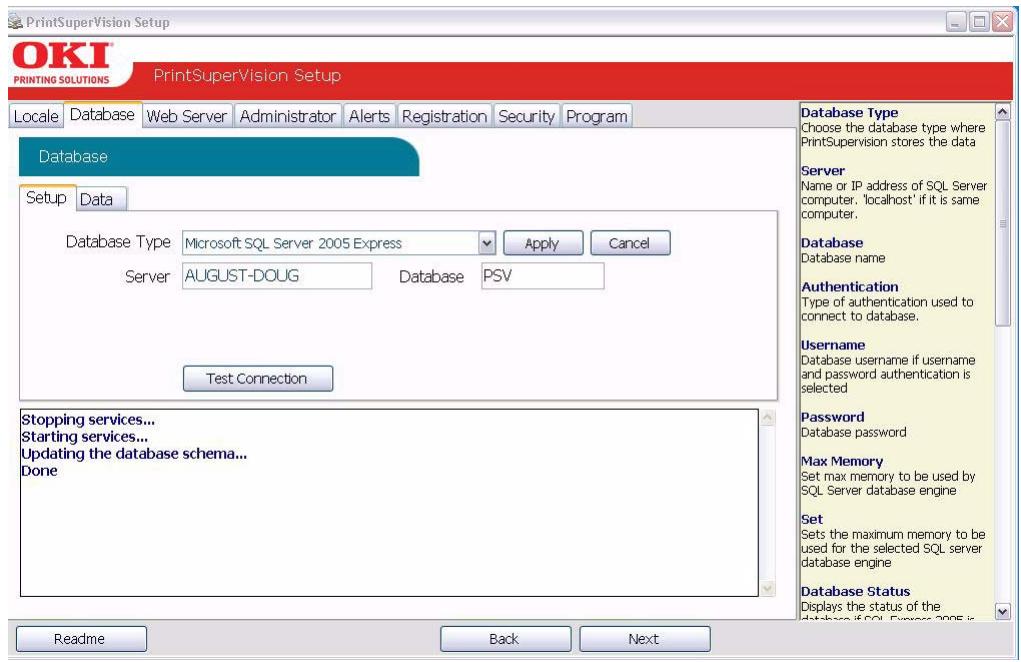Open the Alerts tab
The height and width of the screenshot is (662, 1021).
pyautogui.click(x=369, y=116)
